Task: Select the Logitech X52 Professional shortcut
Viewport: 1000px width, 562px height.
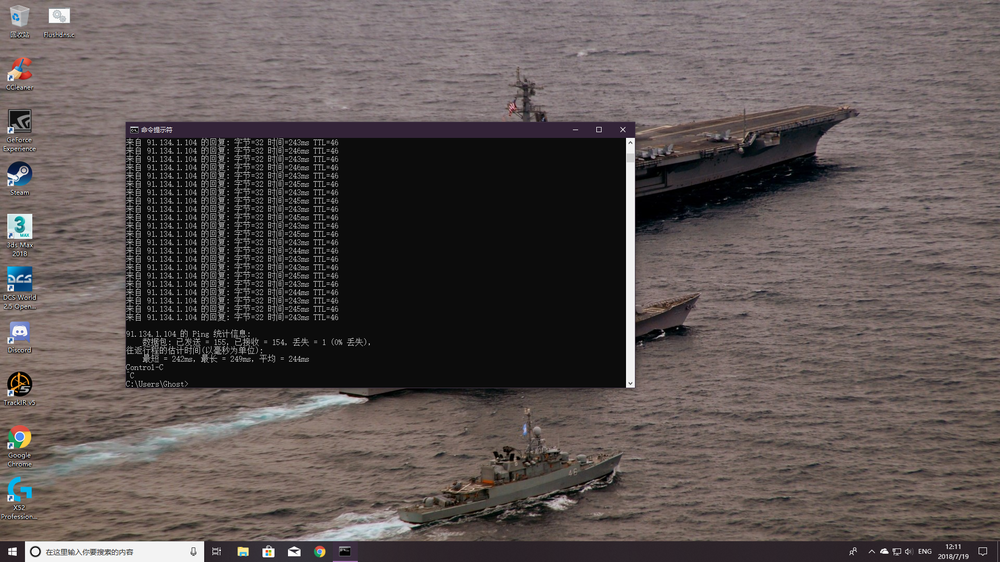Action: [19, 499]
